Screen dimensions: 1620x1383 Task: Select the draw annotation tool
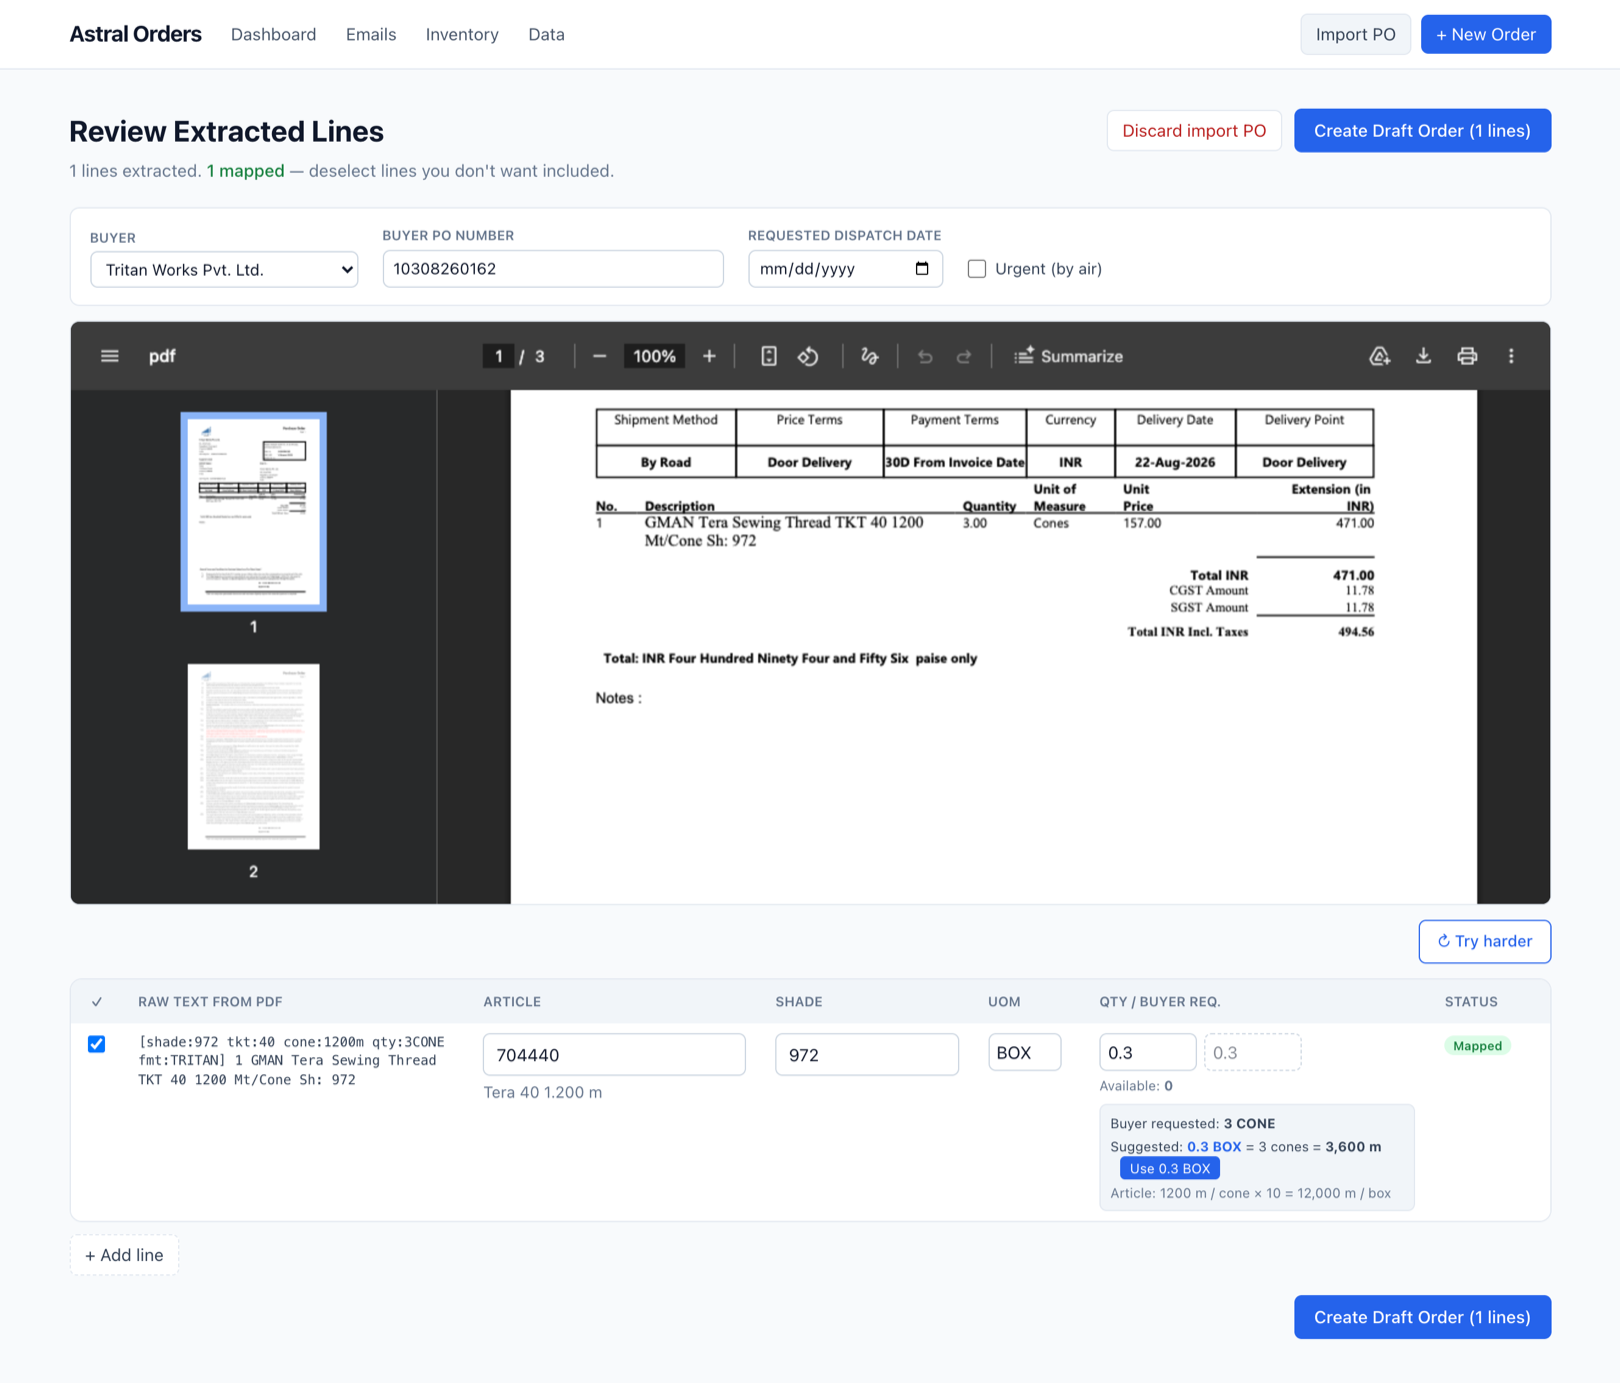[870, 356]
